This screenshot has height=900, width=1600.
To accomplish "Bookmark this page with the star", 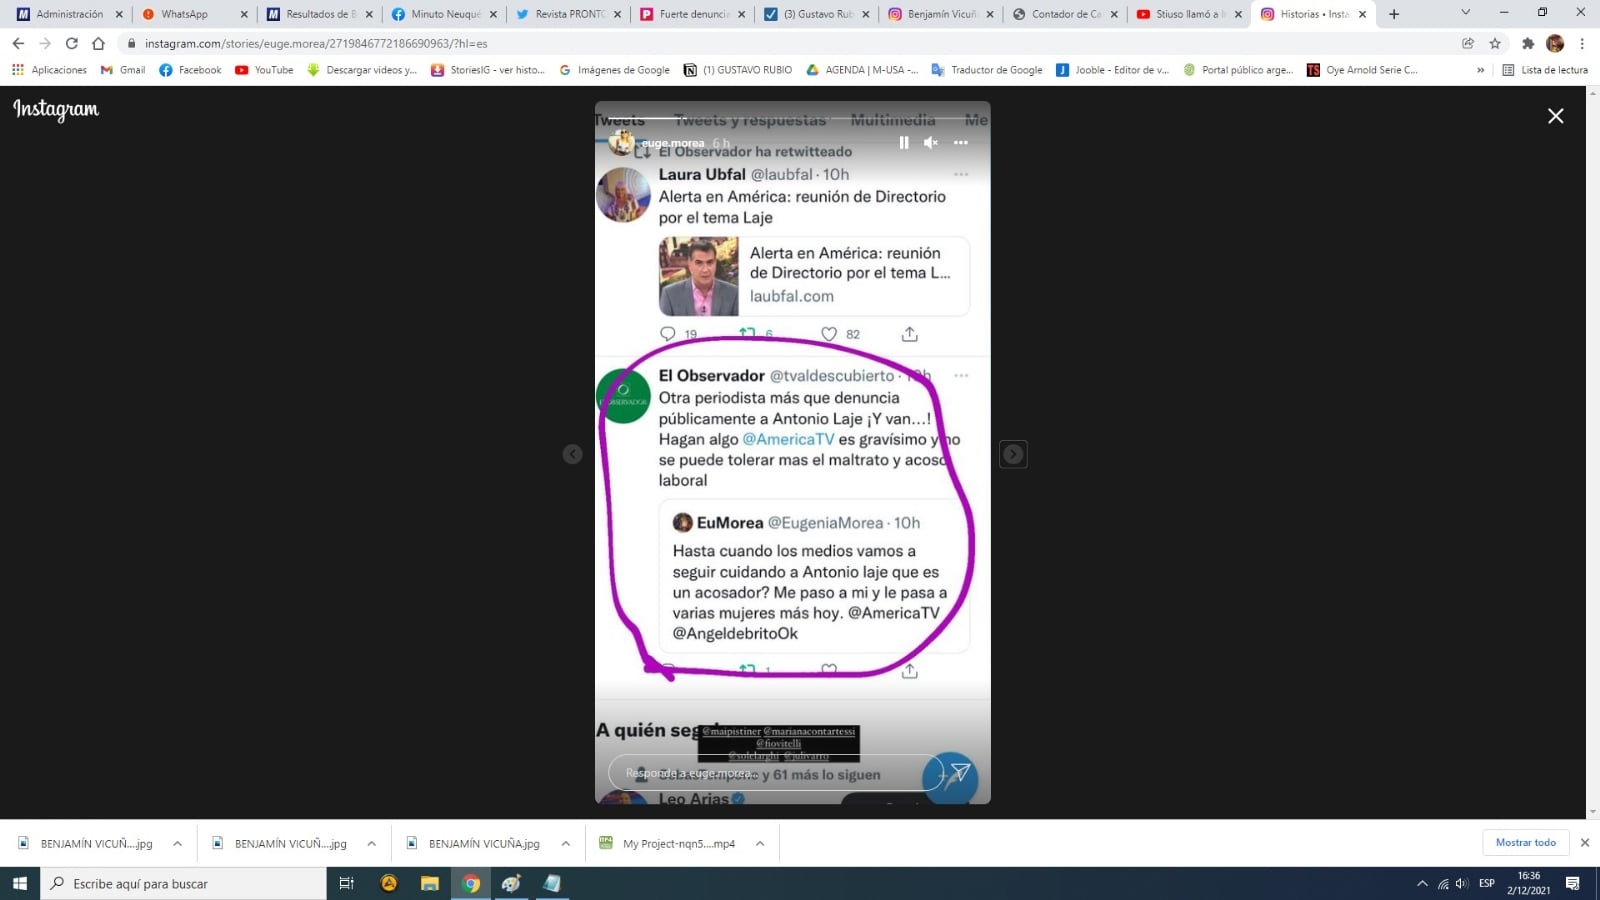I will [1495, 43].
